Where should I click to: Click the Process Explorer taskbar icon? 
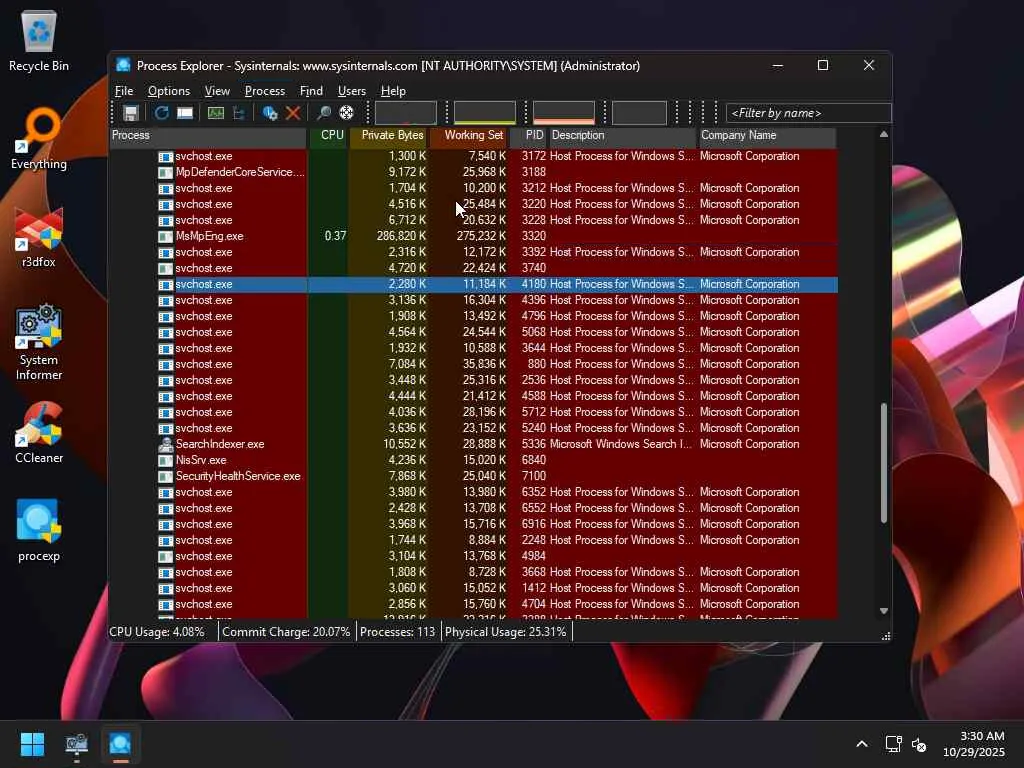coord(120,744)
